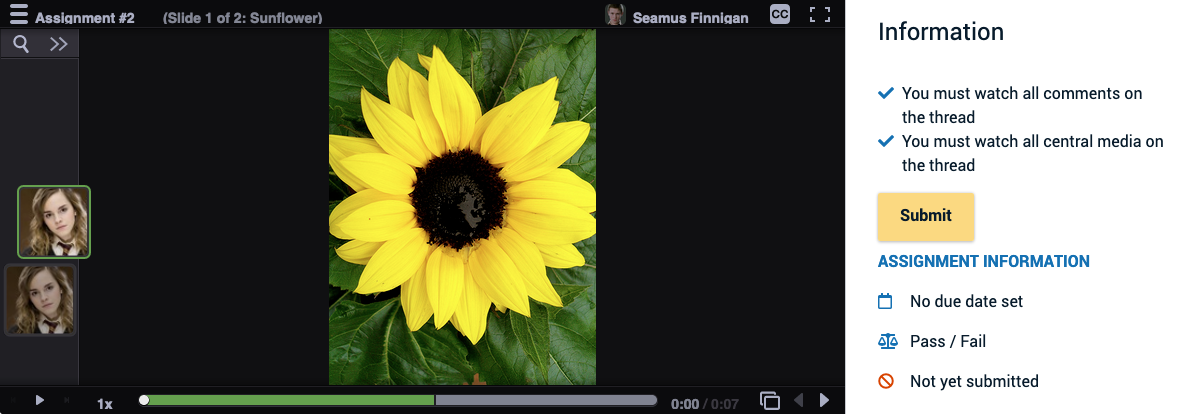1196x414 pixels.
Task: Click the Assignment #2 title
Action: (85, 18)
